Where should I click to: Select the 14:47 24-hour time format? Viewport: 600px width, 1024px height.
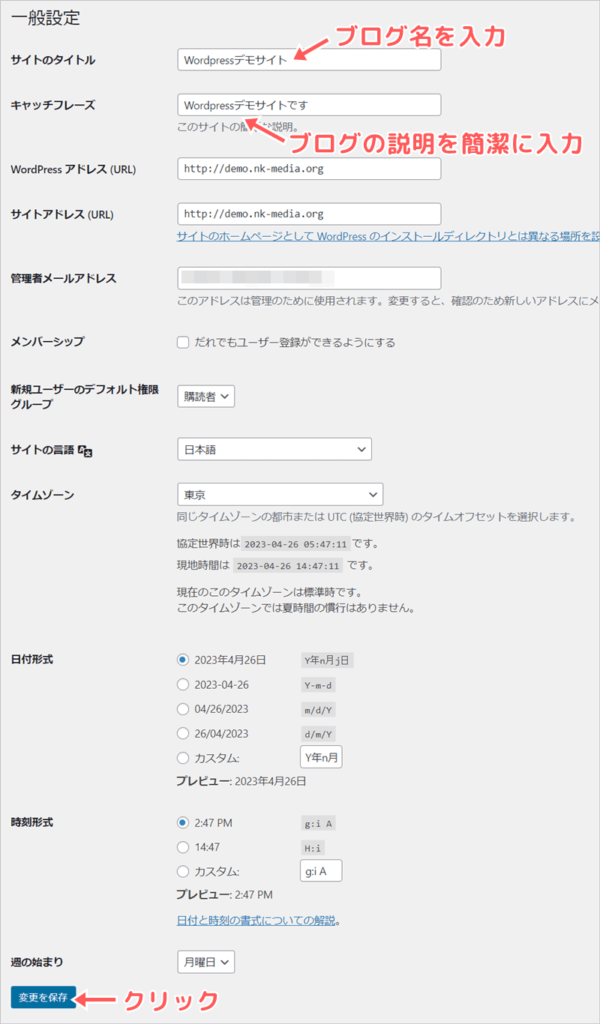coord(183,847)
